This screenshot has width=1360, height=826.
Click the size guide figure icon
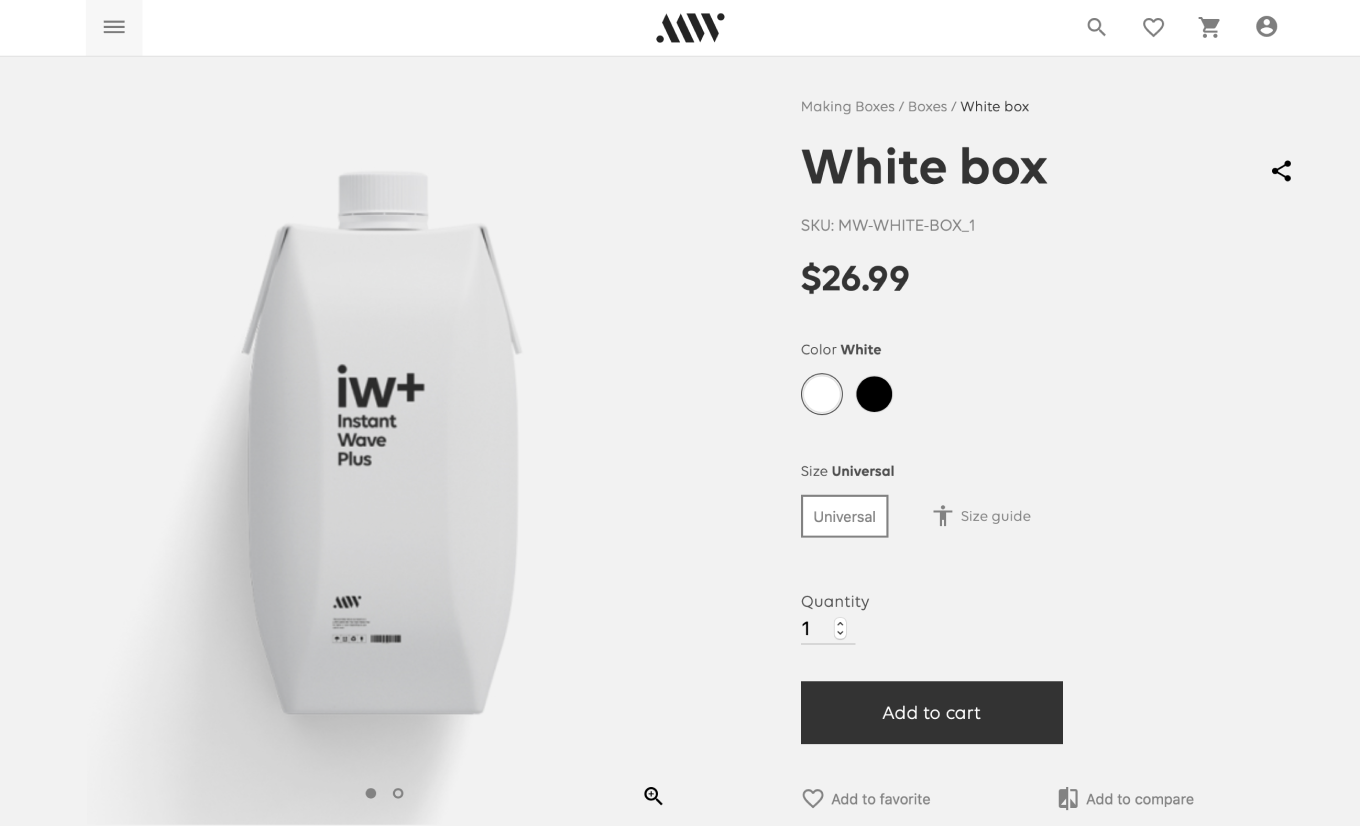pos(942,516)
